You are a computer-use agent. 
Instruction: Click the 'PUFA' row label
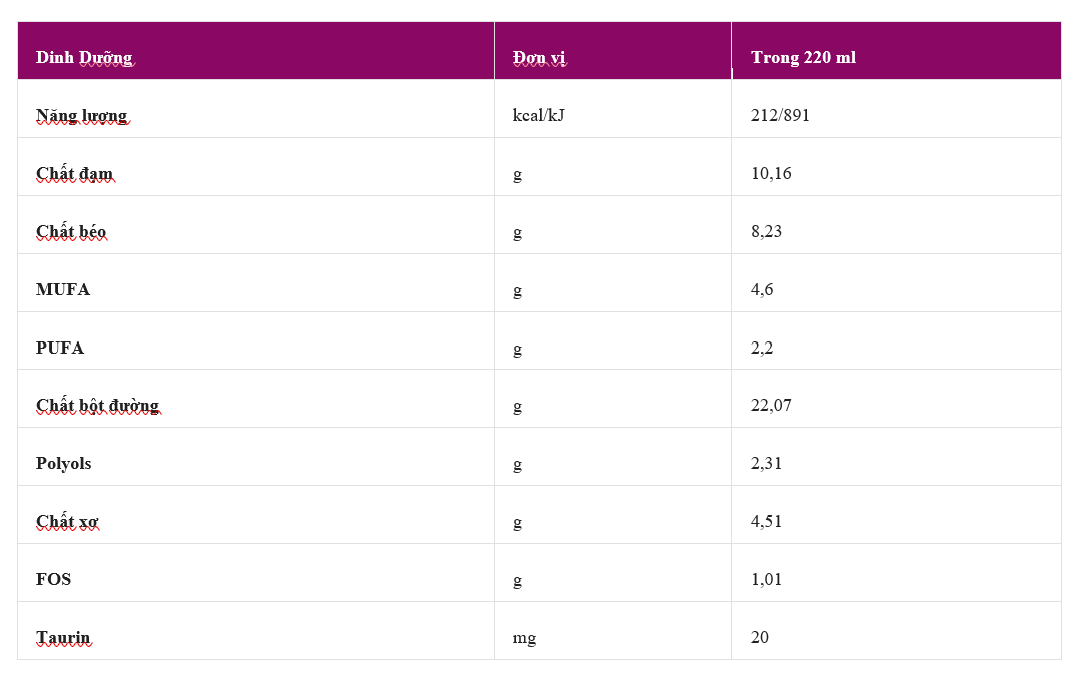click(x=60, y=348)
